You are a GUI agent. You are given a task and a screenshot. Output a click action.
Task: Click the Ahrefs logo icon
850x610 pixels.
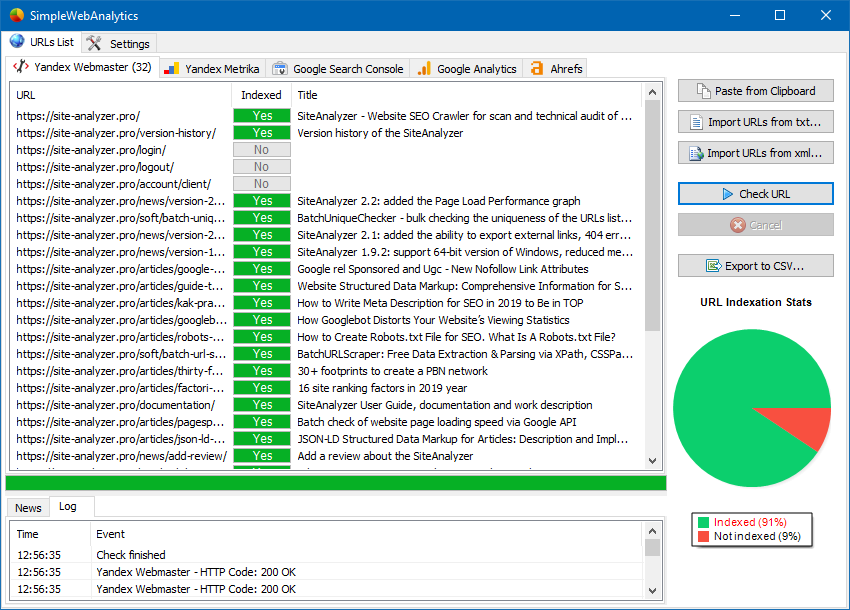point(537,69)
